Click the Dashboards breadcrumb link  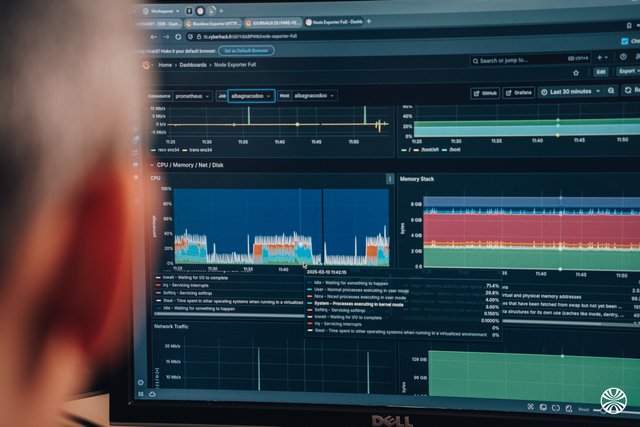click(193, 64)
